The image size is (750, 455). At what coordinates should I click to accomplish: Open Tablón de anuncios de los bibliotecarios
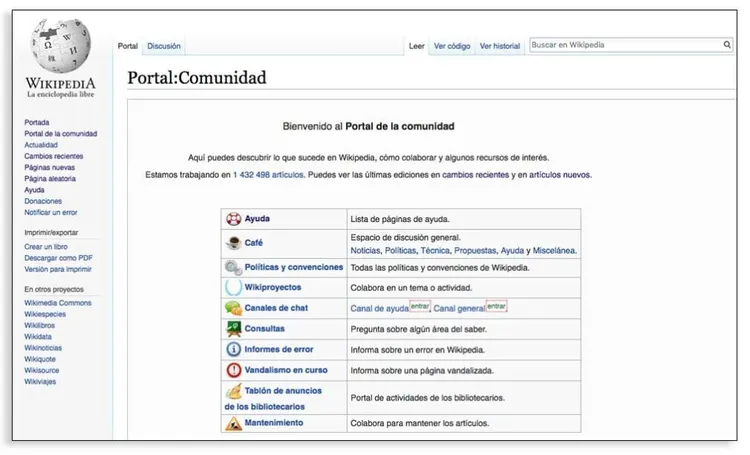coord(273,399)
